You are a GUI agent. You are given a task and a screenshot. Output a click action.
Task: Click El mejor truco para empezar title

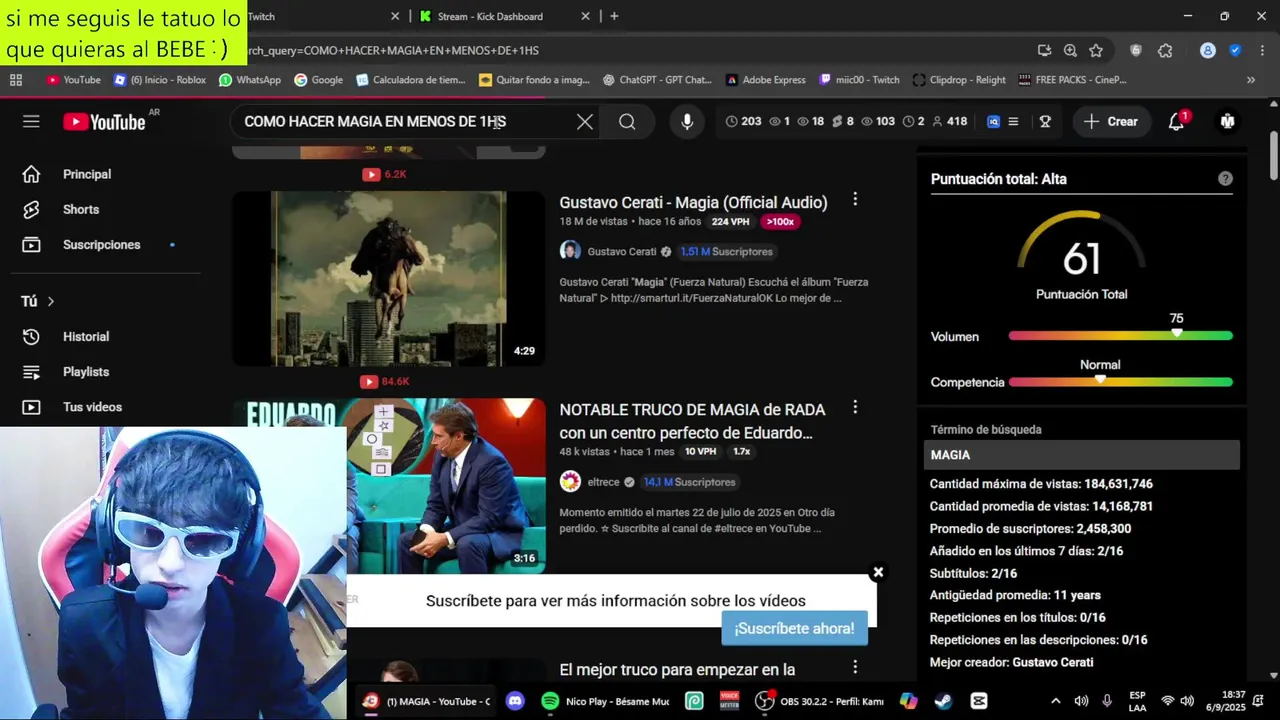click(677, 669)
